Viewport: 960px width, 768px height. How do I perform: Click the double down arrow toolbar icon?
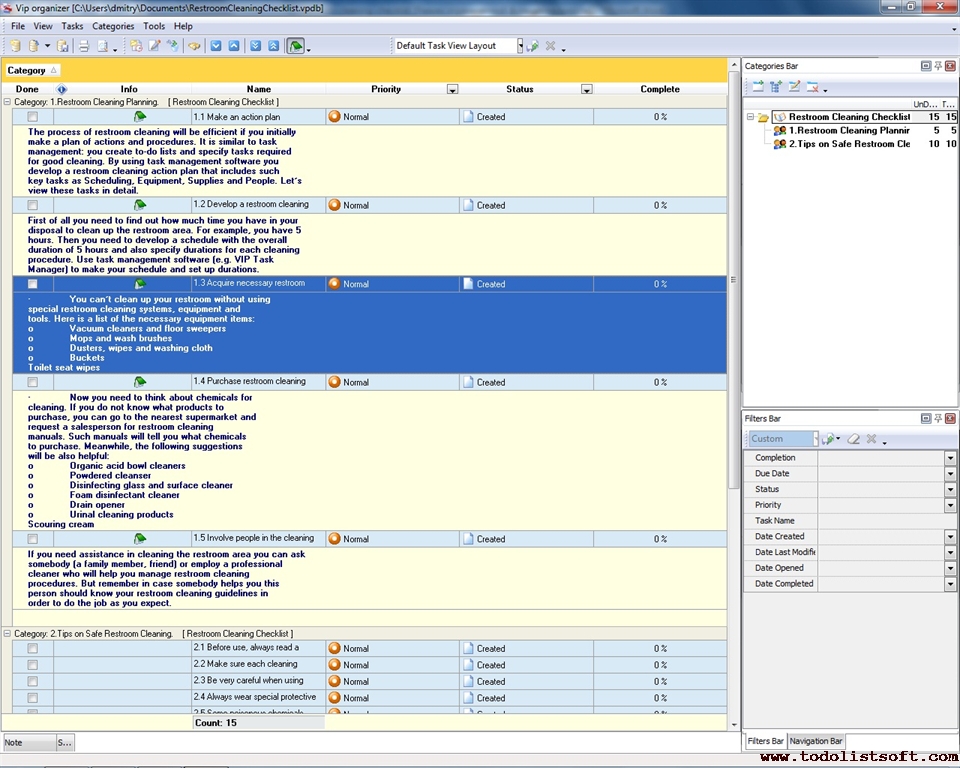[255, 46]
